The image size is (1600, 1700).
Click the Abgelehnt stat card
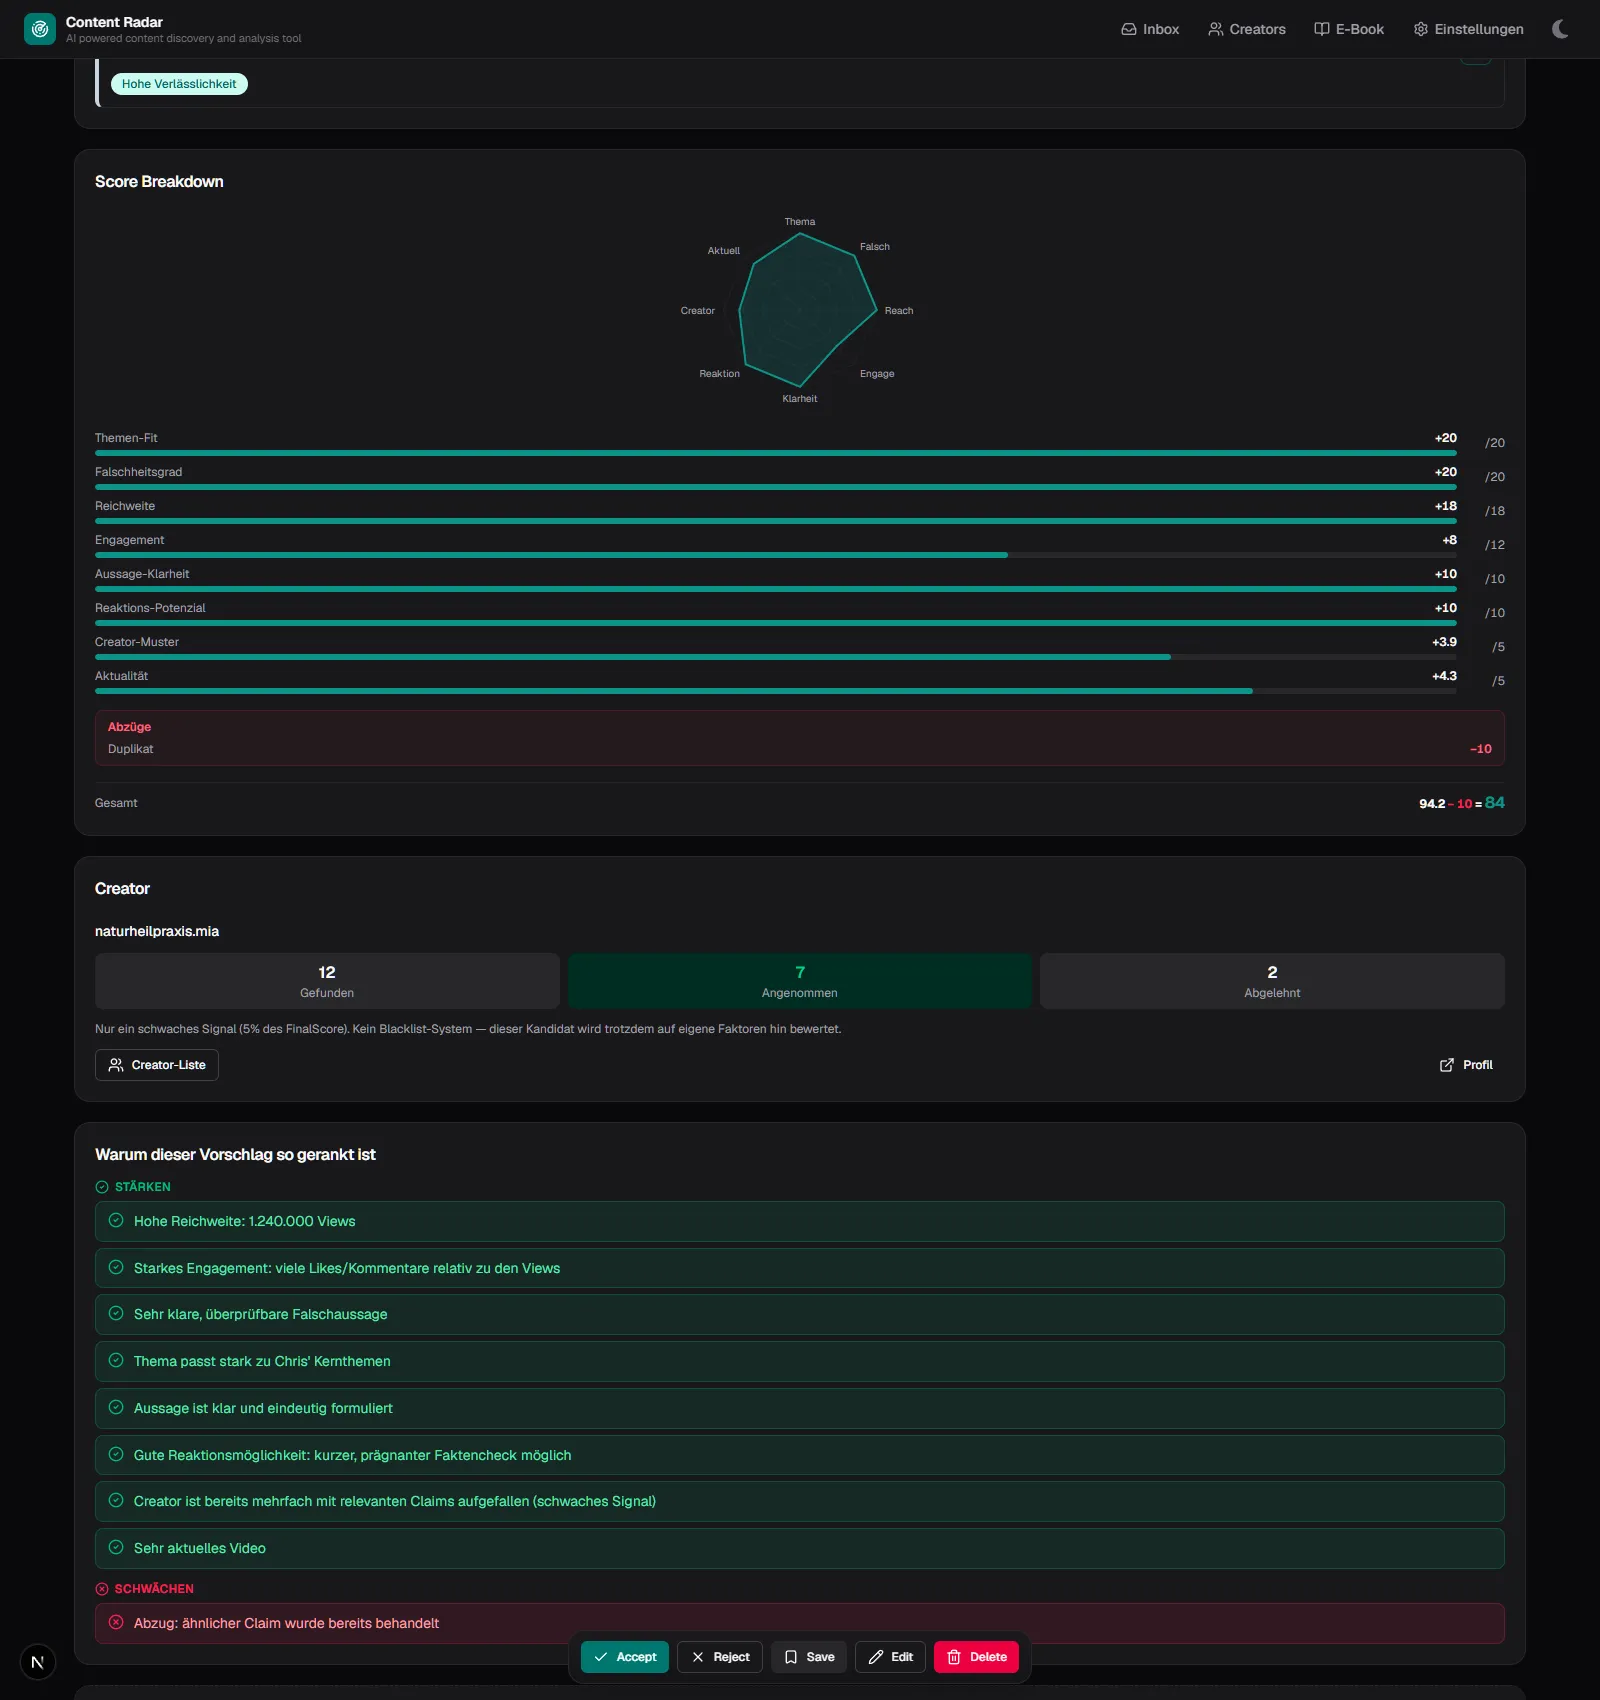[1272, 981]
